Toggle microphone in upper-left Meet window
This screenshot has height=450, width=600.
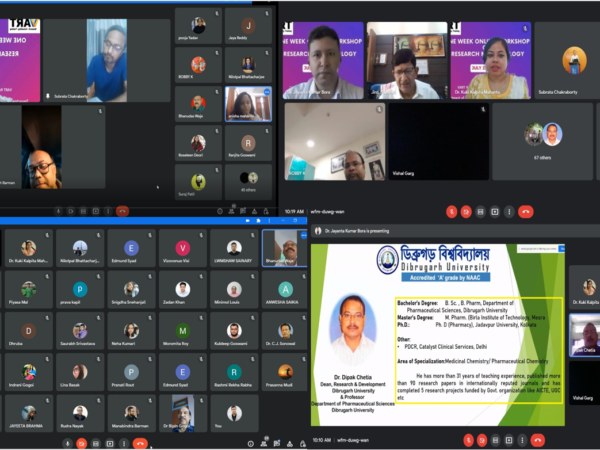(59, 211)
